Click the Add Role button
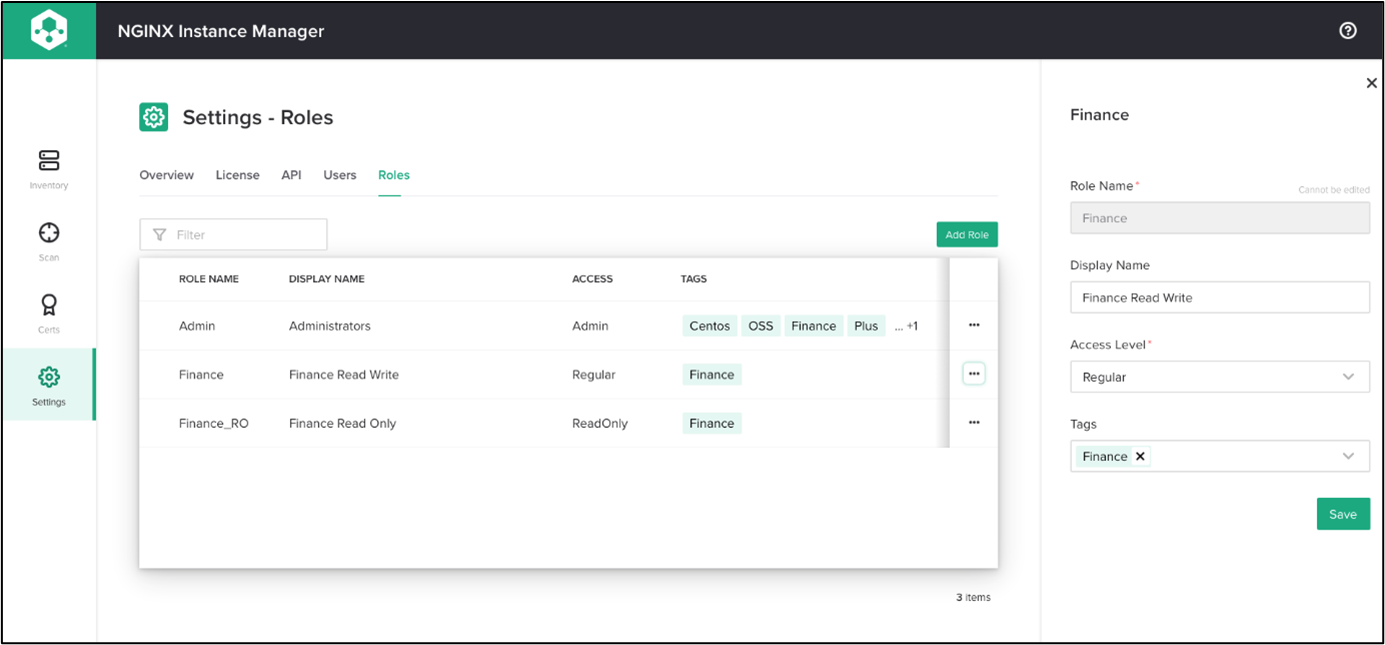This screenshot has width=1385, height=645. point(967,235)
